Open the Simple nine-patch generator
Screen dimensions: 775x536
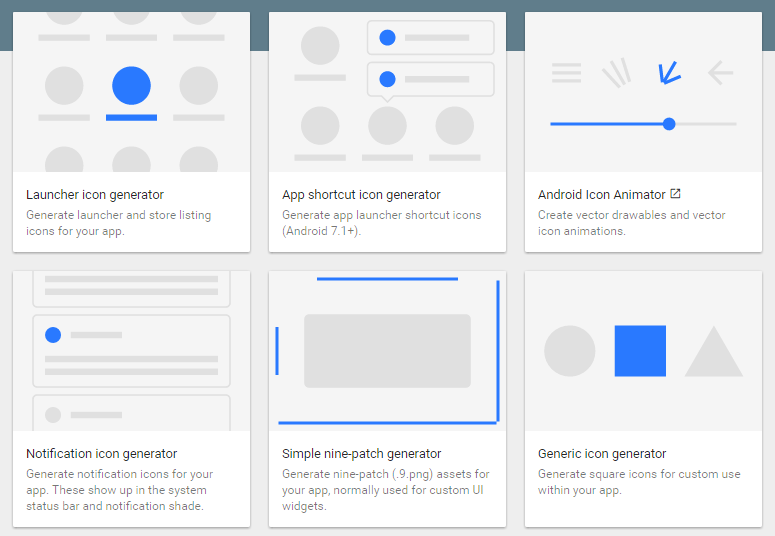[362, 454]
